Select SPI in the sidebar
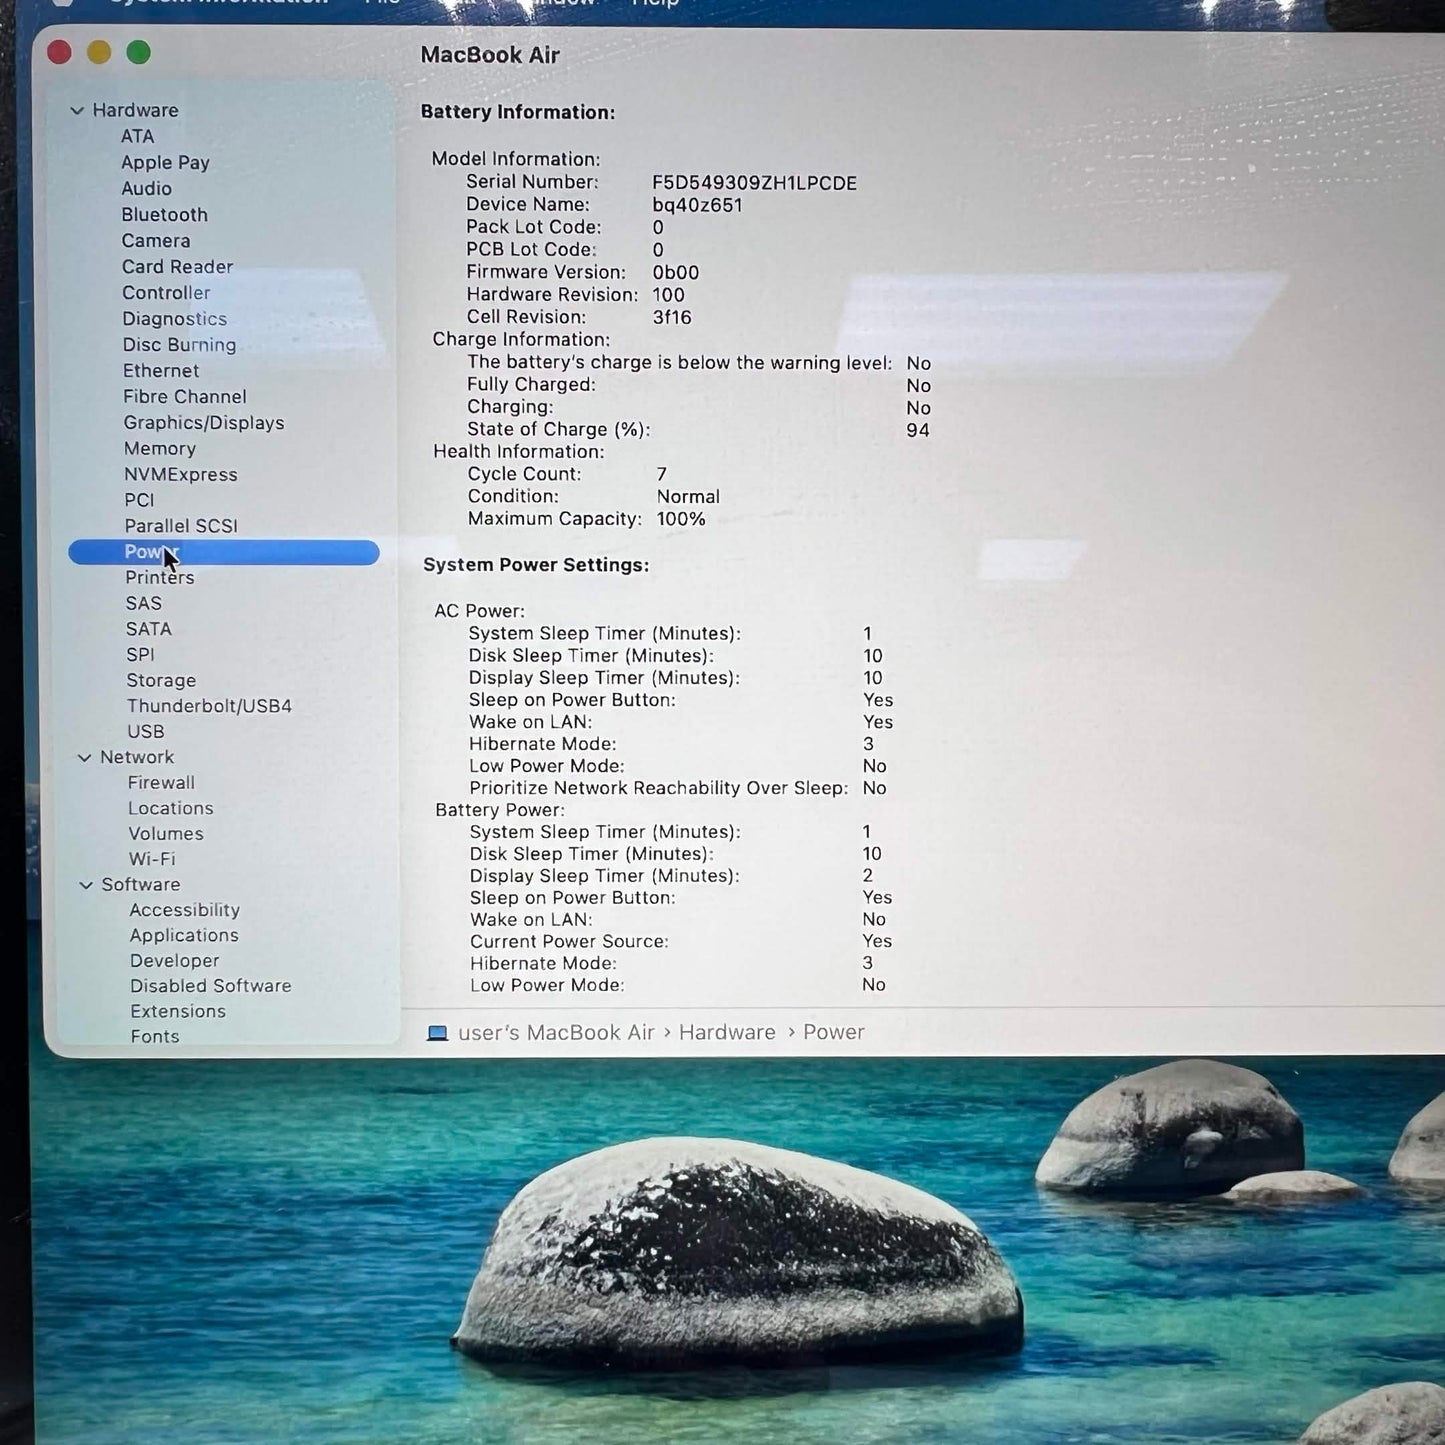 [140, 654]
